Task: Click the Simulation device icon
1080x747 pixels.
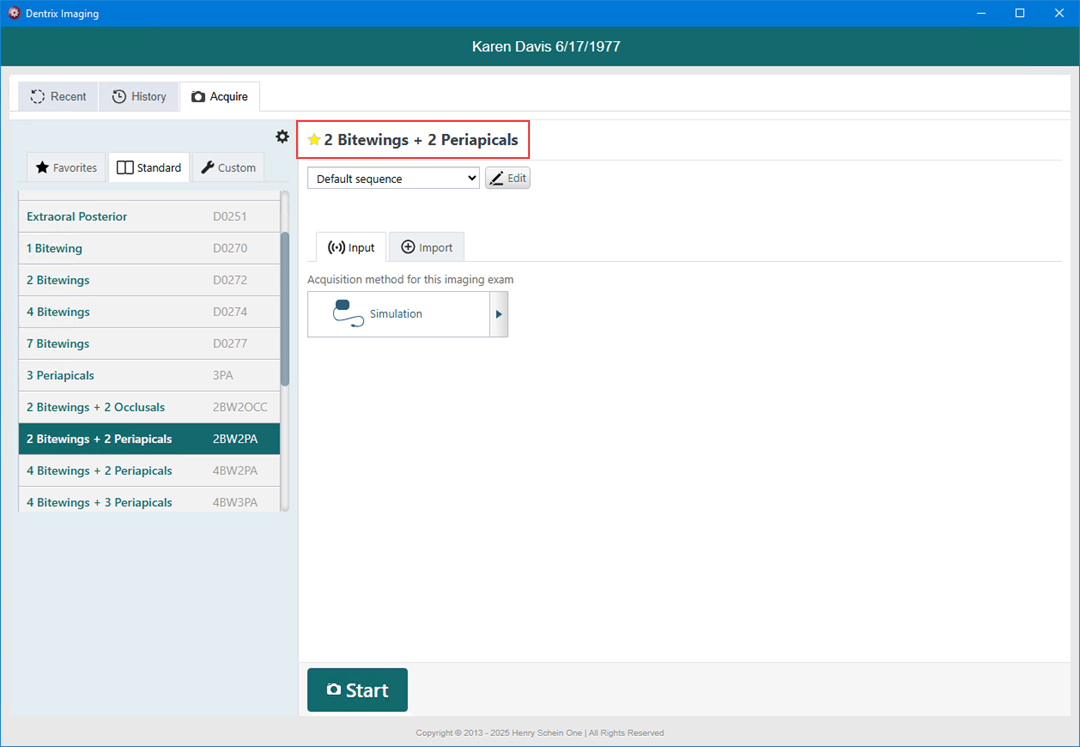Action: tap(348, 314)
